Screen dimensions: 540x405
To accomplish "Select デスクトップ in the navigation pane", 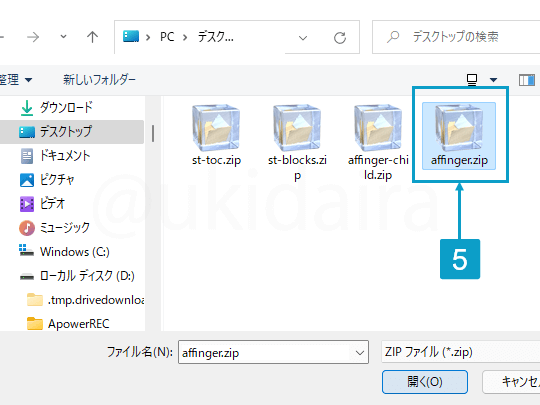I will point(72,132).
